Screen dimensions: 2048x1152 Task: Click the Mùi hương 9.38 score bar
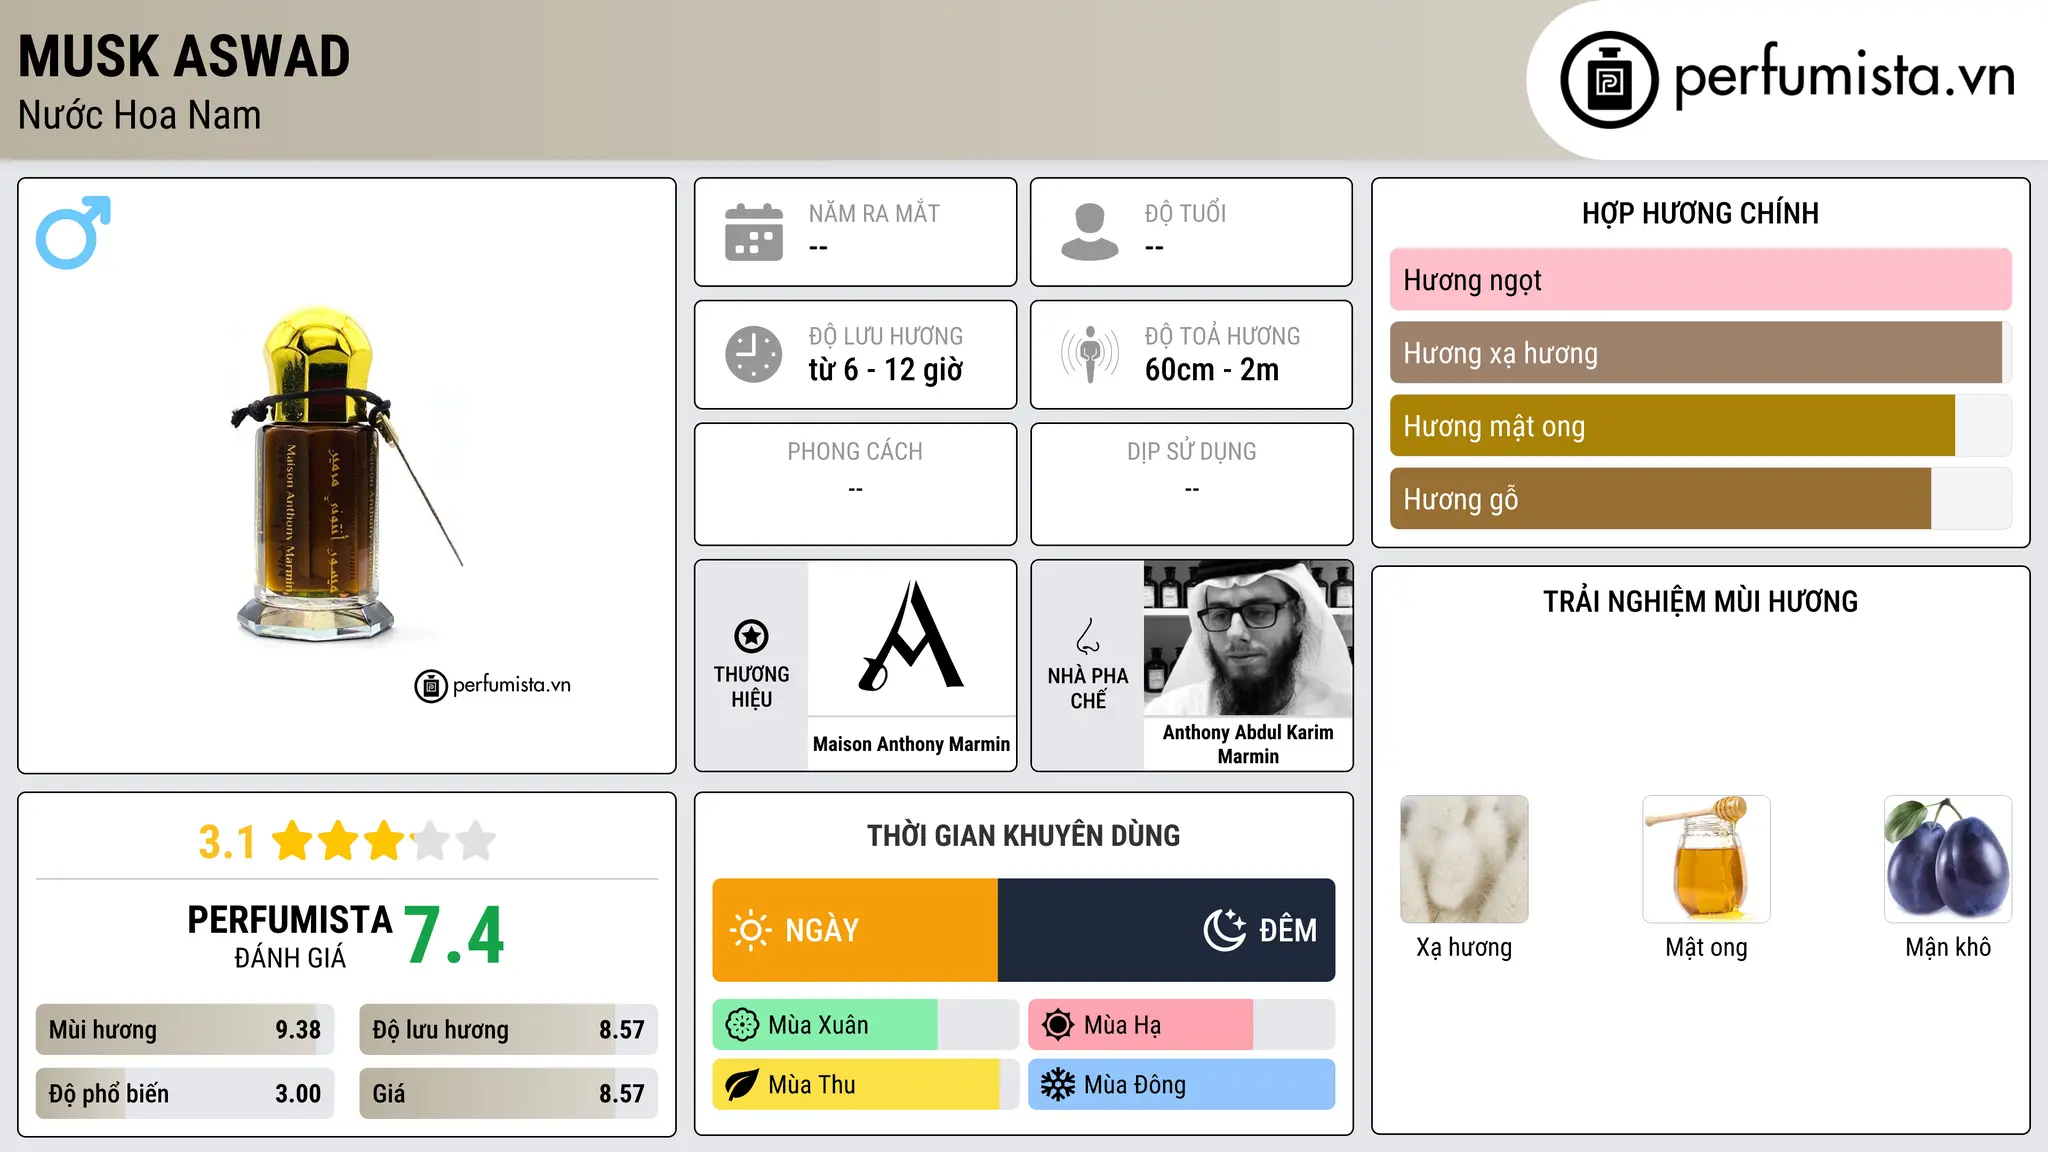pyautogui.click(x=185, y=1030)
